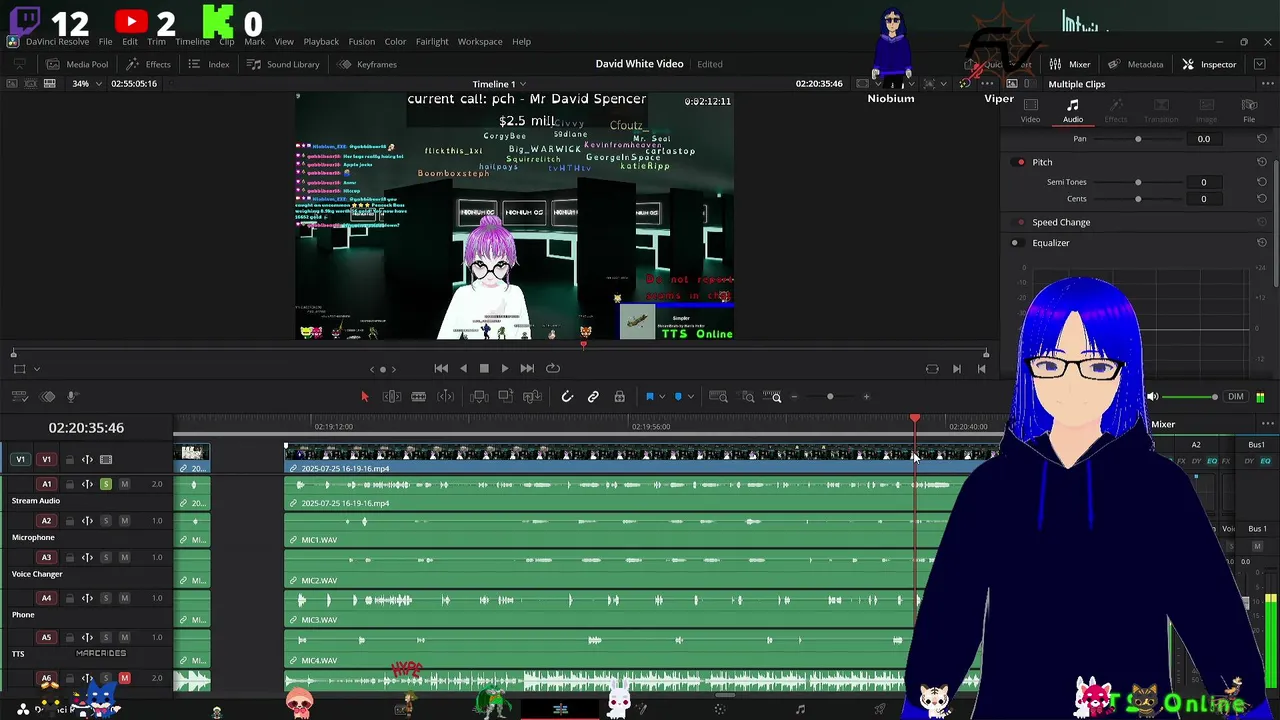Switch to the File tab in Inspector
Viewport: 1280px width, 720px height.
pos(1249,111)
